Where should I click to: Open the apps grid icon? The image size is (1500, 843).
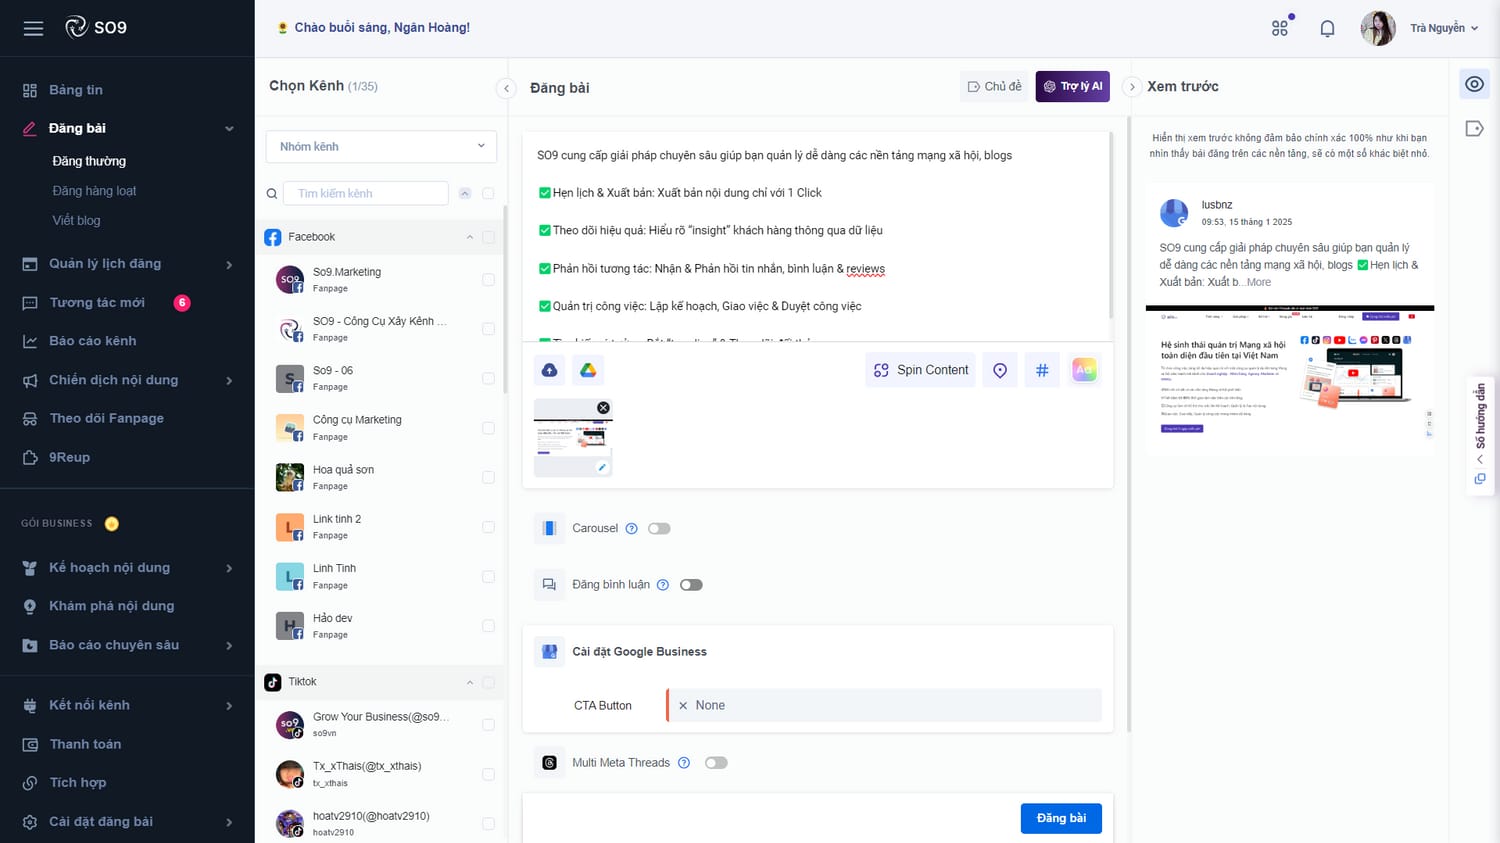tap(1280, 28)
